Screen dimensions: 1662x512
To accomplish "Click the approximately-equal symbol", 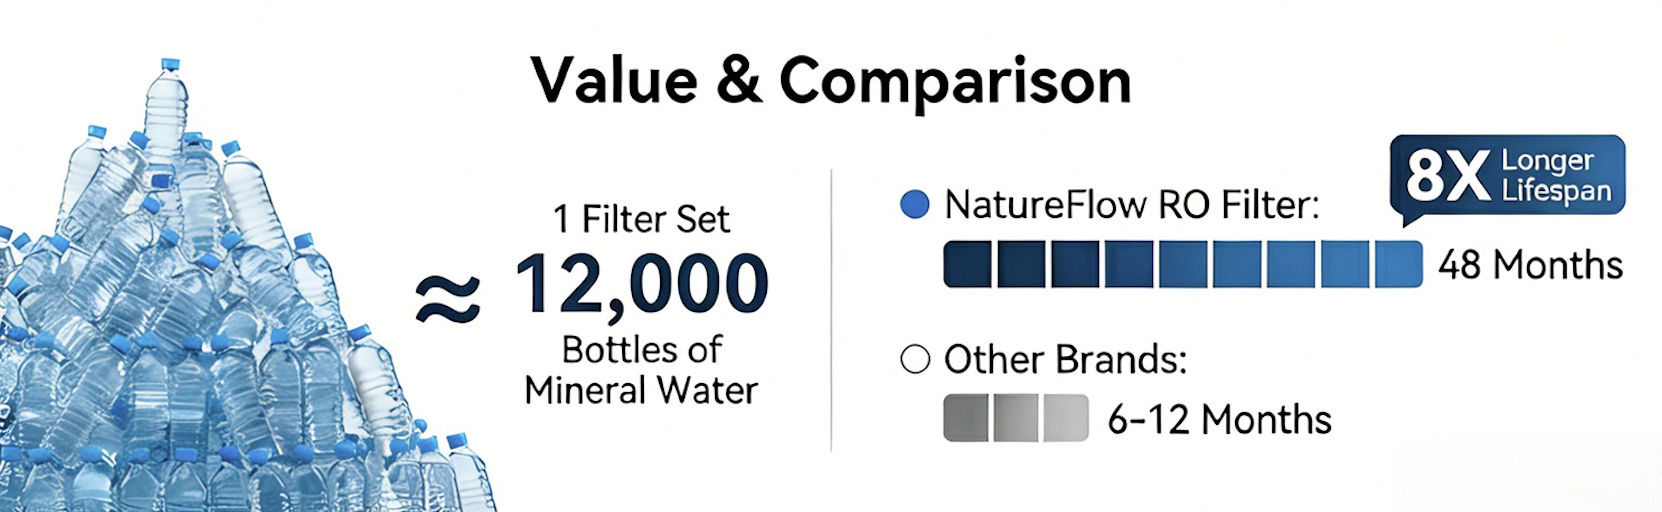I will click(448, 299).
